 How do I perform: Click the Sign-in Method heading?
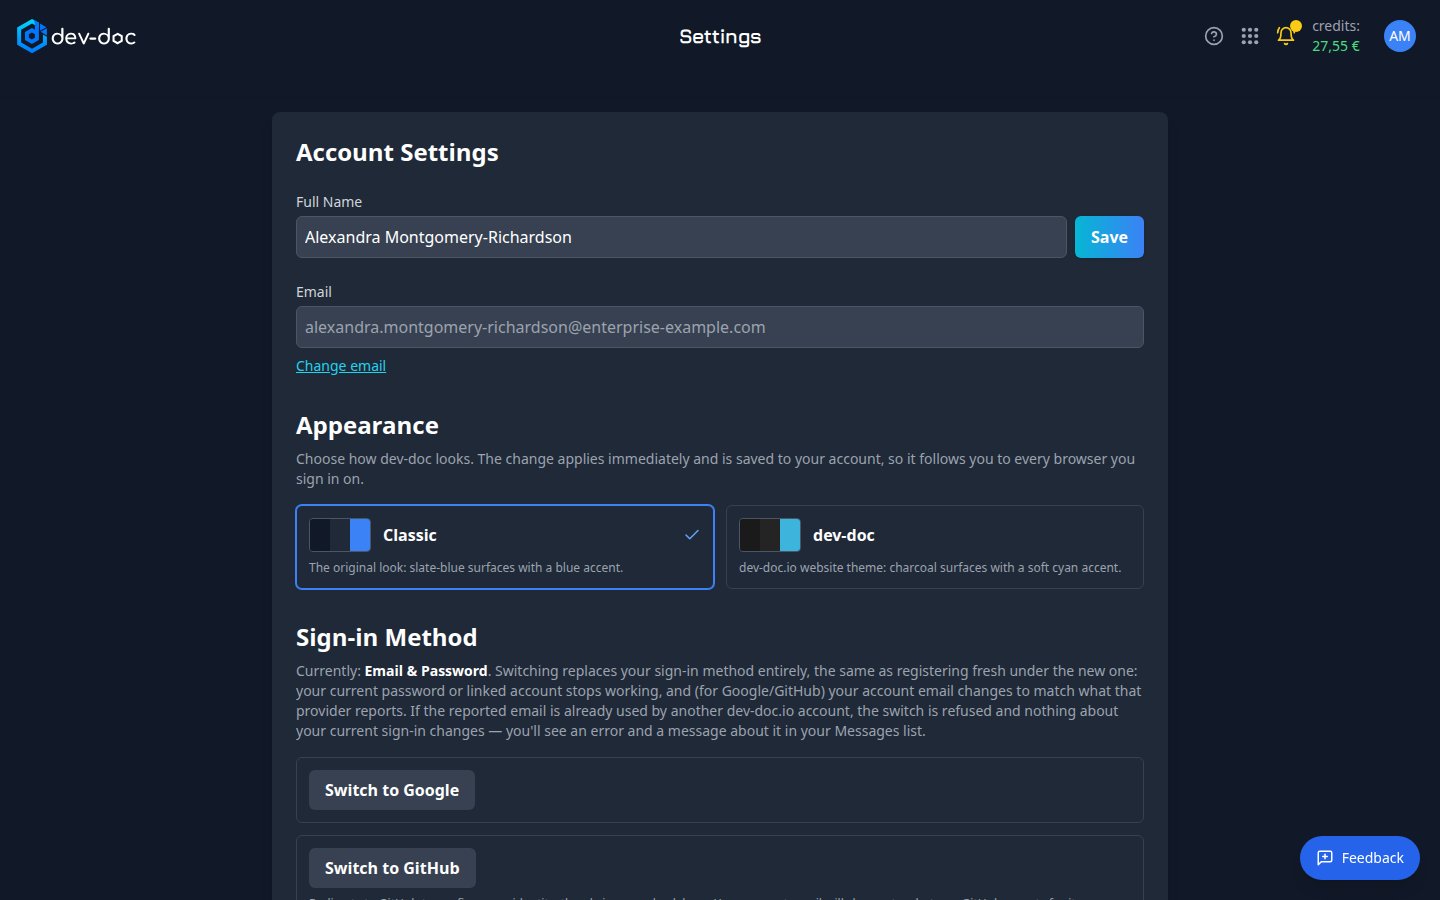click(x=386, y=638)
